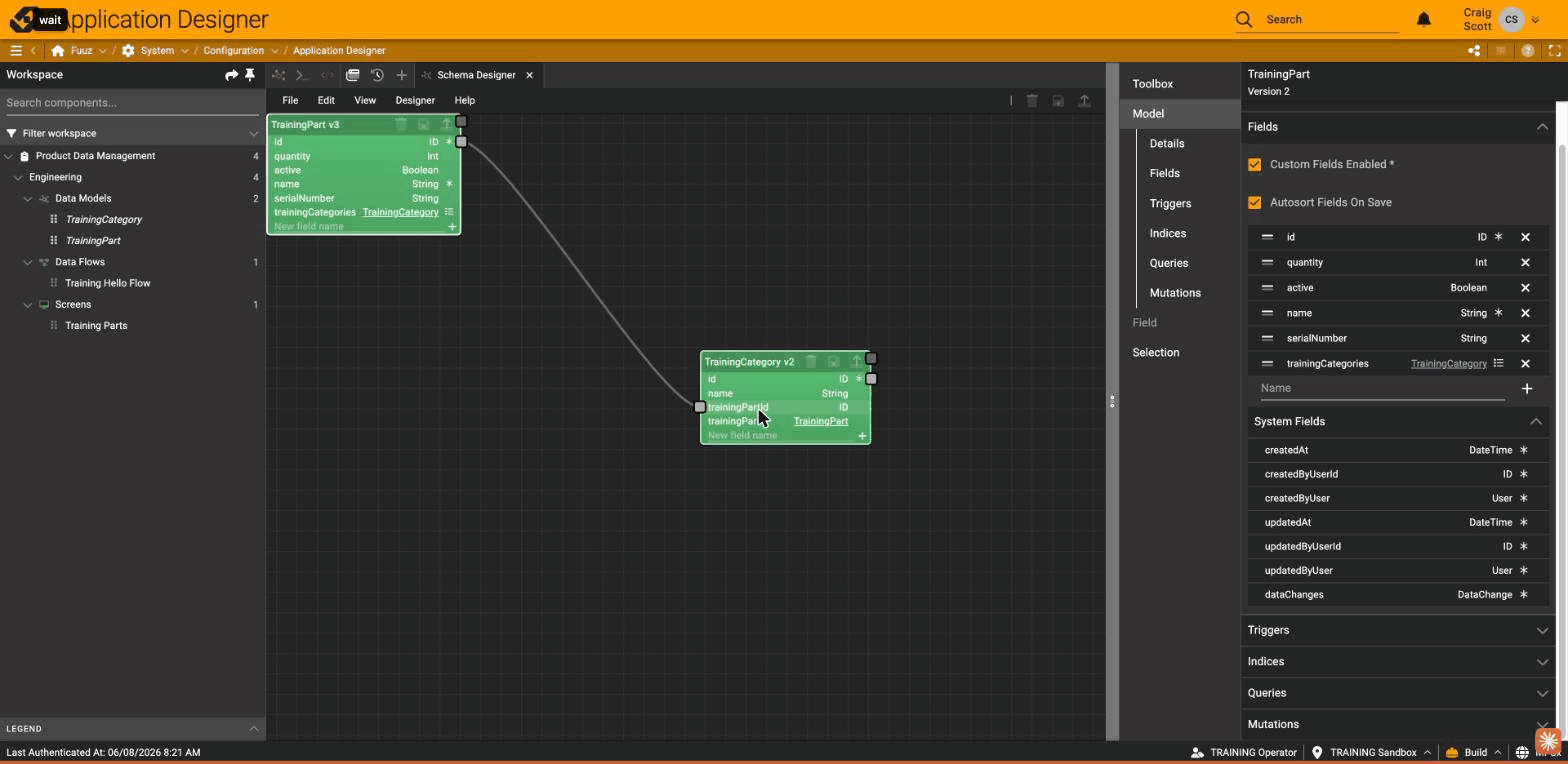Click the Search components input field
Image resolution: width=1568 pixels, height=764 pixels.
click(x=130, y=103)
